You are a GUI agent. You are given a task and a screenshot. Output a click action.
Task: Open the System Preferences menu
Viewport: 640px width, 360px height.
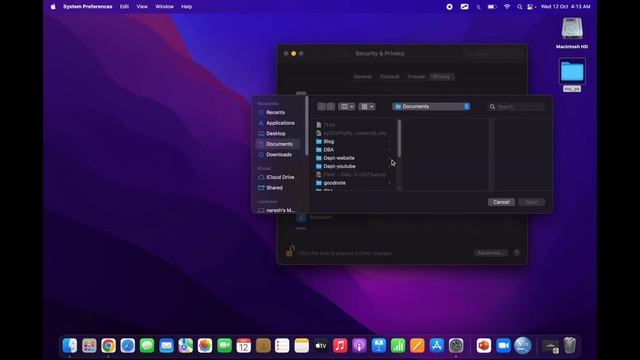pos(88,7)
